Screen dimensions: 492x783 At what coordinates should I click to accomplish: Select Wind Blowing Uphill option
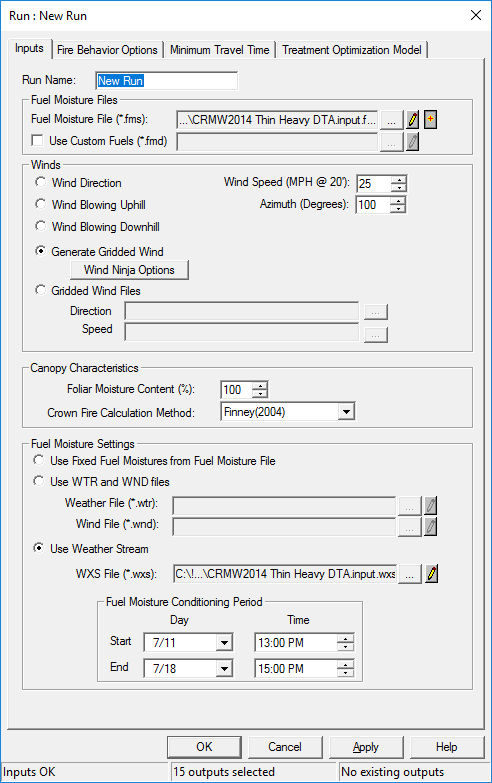(x=41, y=205)
